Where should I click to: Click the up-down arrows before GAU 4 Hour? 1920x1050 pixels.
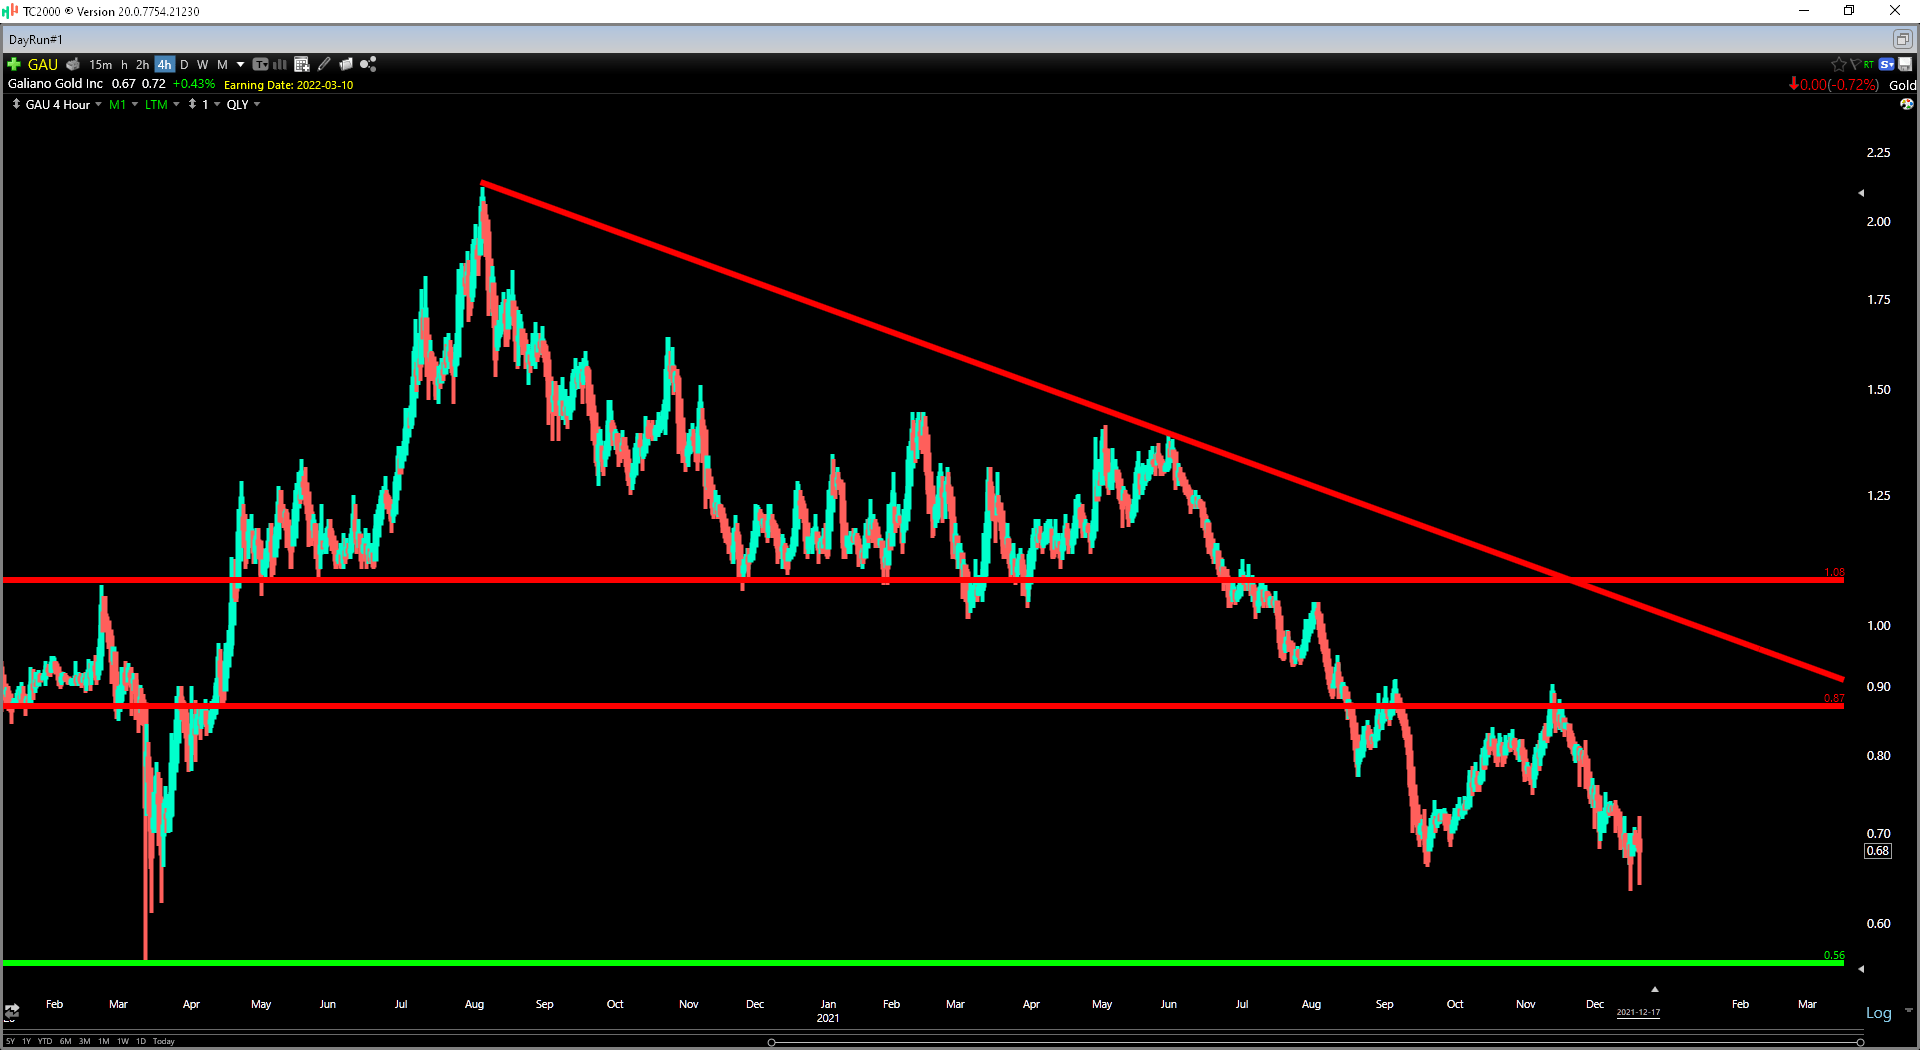[16, 104]
